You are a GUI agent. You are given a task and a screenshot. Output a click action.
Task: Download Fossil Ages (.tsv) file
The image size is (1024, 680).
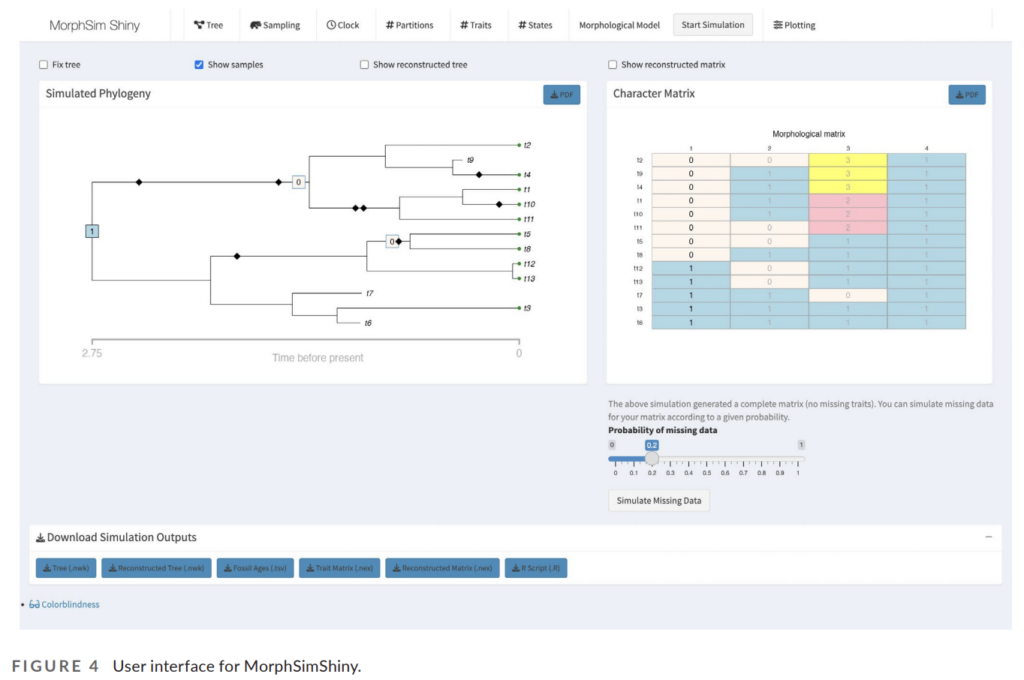pos(255,568)
